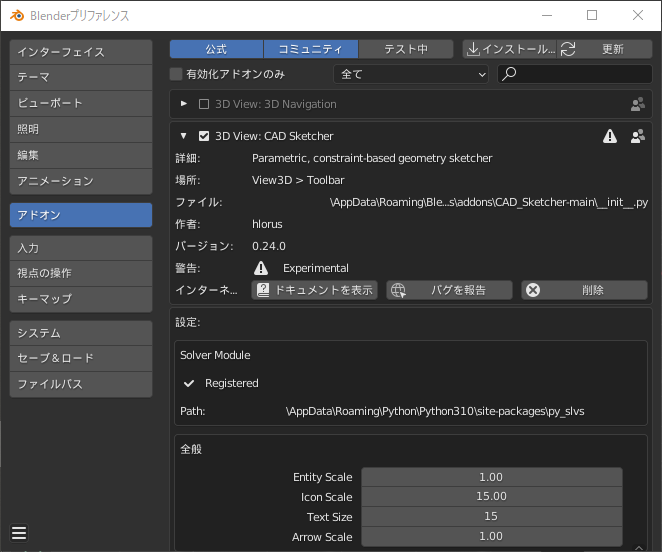Viewport: 662px width, 552px height.
Task: Open the 視点の操作 preferences tab
Action: pyautogui.click(x=81, y=273)
